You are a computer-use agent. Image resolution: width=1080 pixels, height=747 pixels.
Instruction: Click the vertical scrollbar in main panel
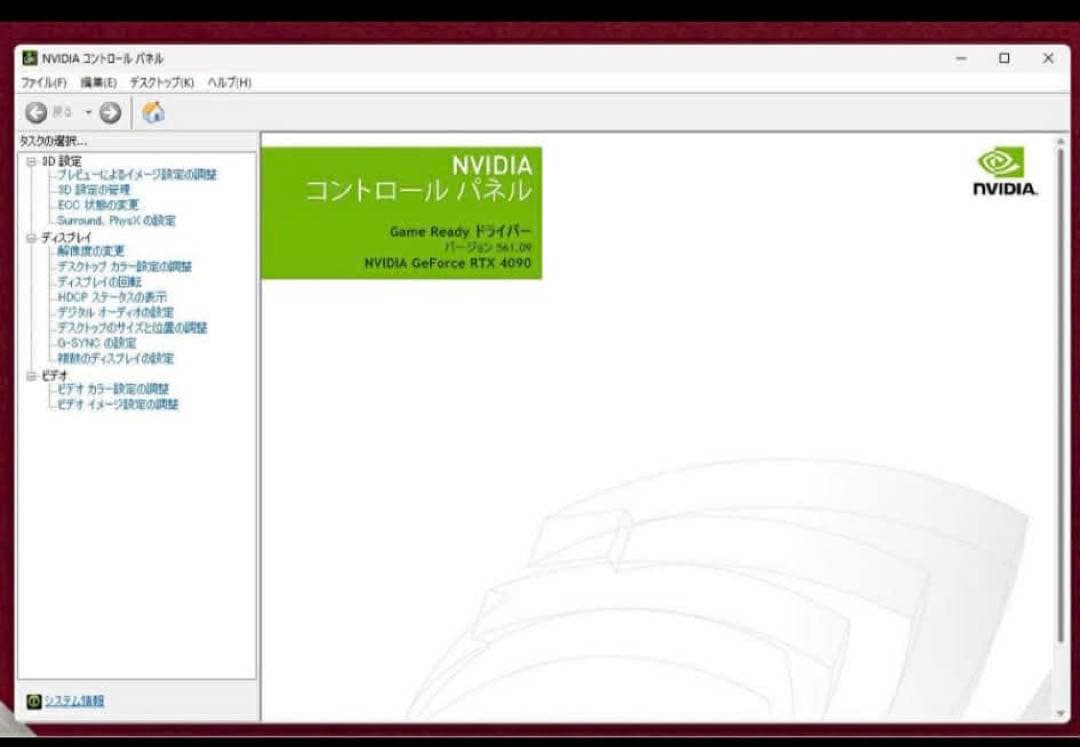pos(1061,400)
